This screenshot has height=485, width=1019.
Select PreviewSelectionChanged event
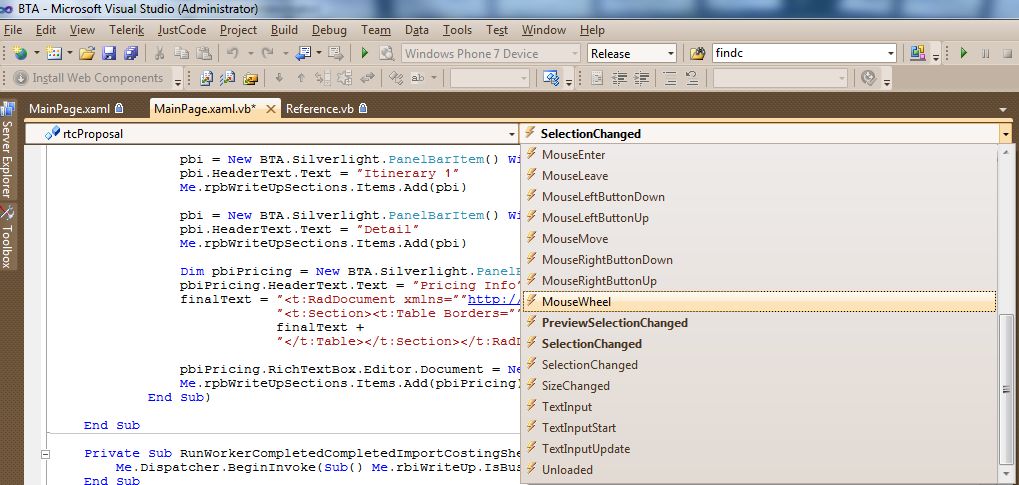pos(759,322)
